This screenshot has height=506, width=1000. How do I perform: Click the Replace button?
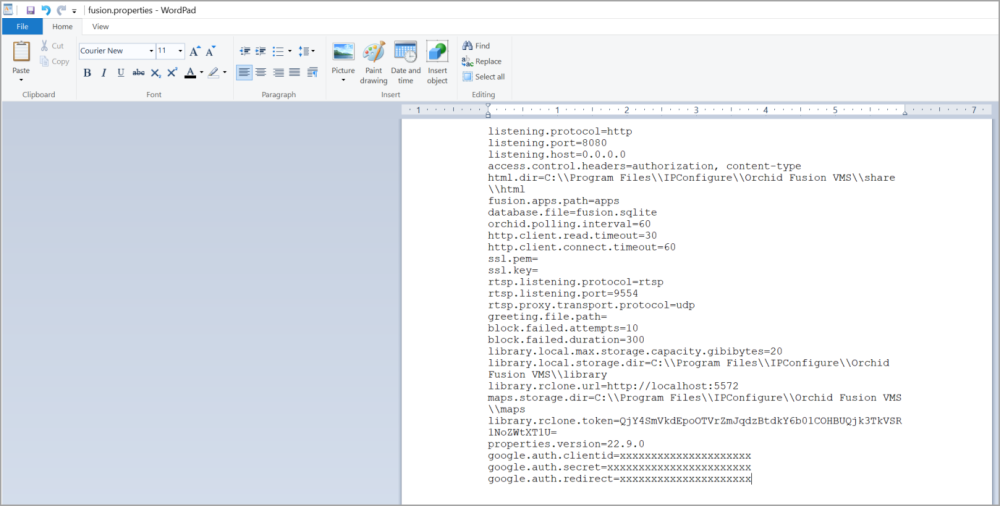pyautogui.click(x=482, y=61)
